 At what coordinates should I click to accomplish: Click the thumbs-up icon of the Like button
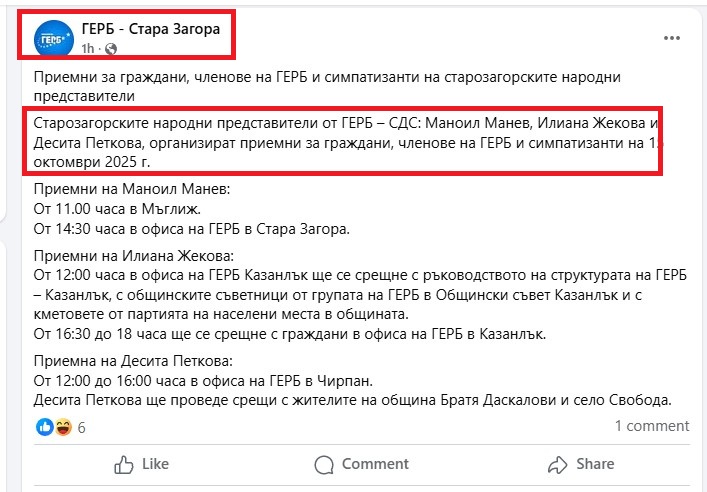(x=124, y=464)
